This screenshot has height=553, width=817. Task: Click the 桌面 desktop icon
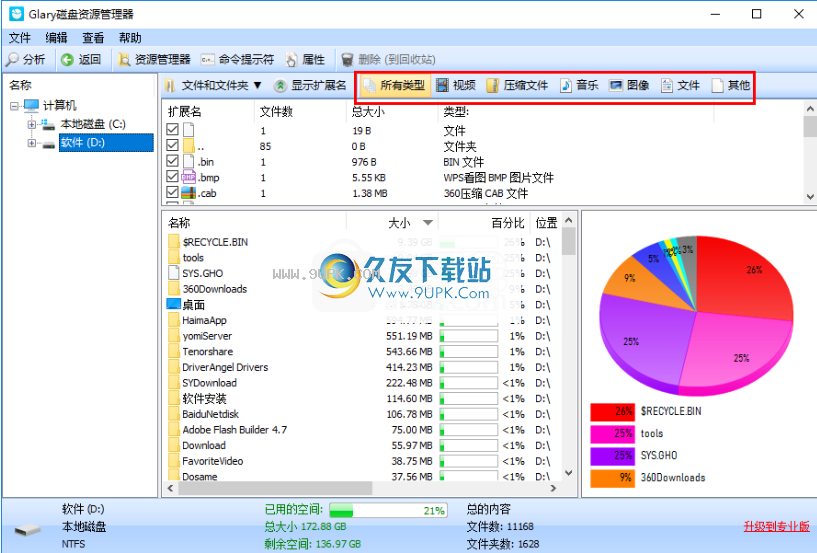coord(174,304)
